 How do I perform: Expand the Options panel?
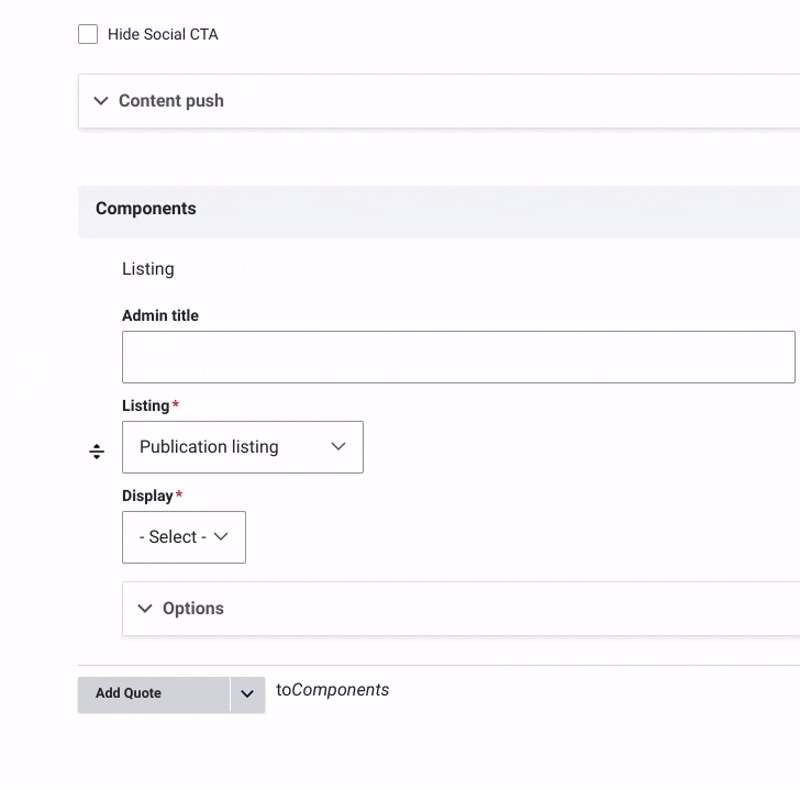(x=193, y=608)
